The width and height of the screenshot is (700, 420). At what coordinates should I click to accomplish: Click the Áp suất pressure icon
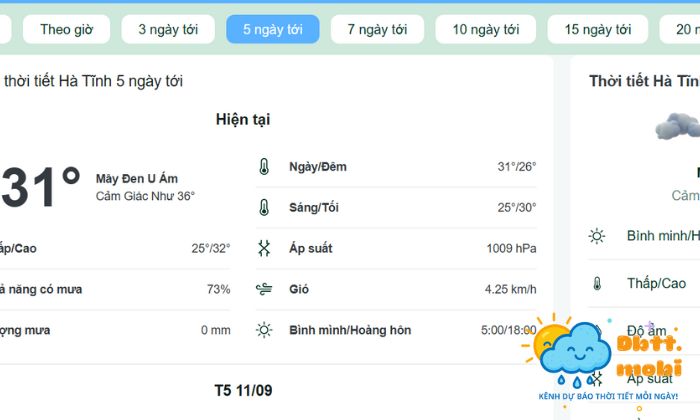click(x=264, y=248)
